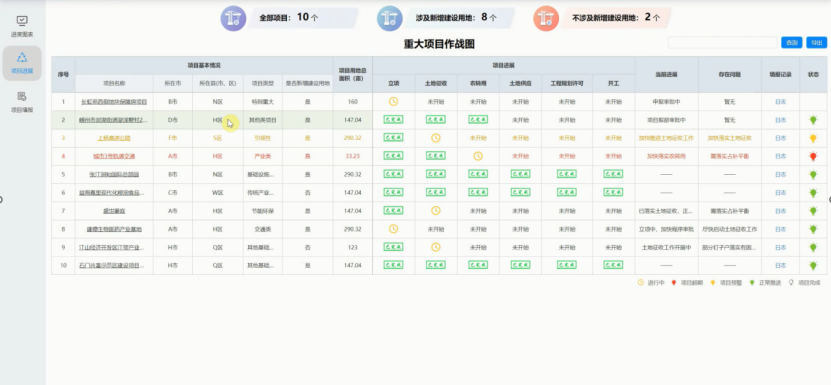The image size is (831, 385).
Task: Open row 10 project name link
Action: point(112,265)
